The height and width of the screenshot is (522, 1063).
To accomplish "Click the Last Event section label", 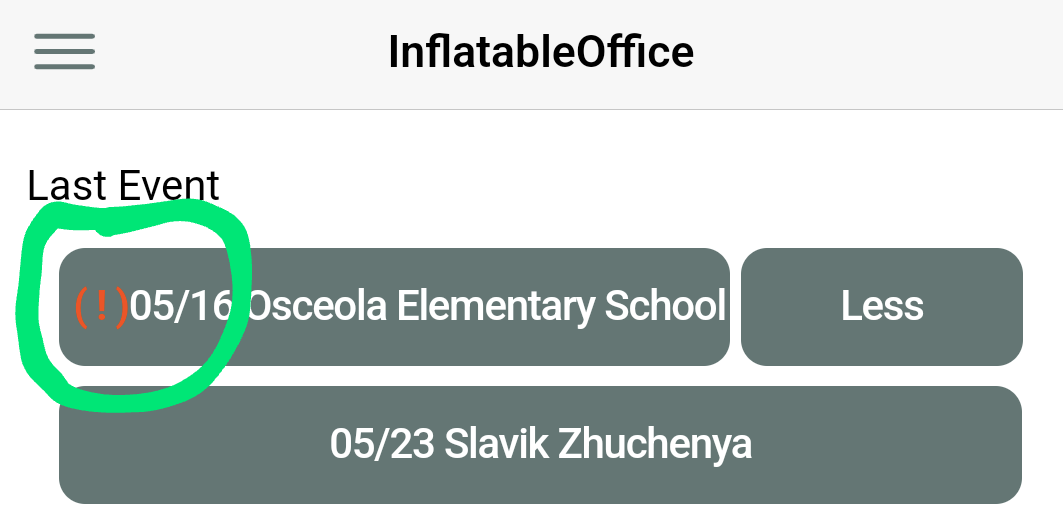I will (123, 186).
